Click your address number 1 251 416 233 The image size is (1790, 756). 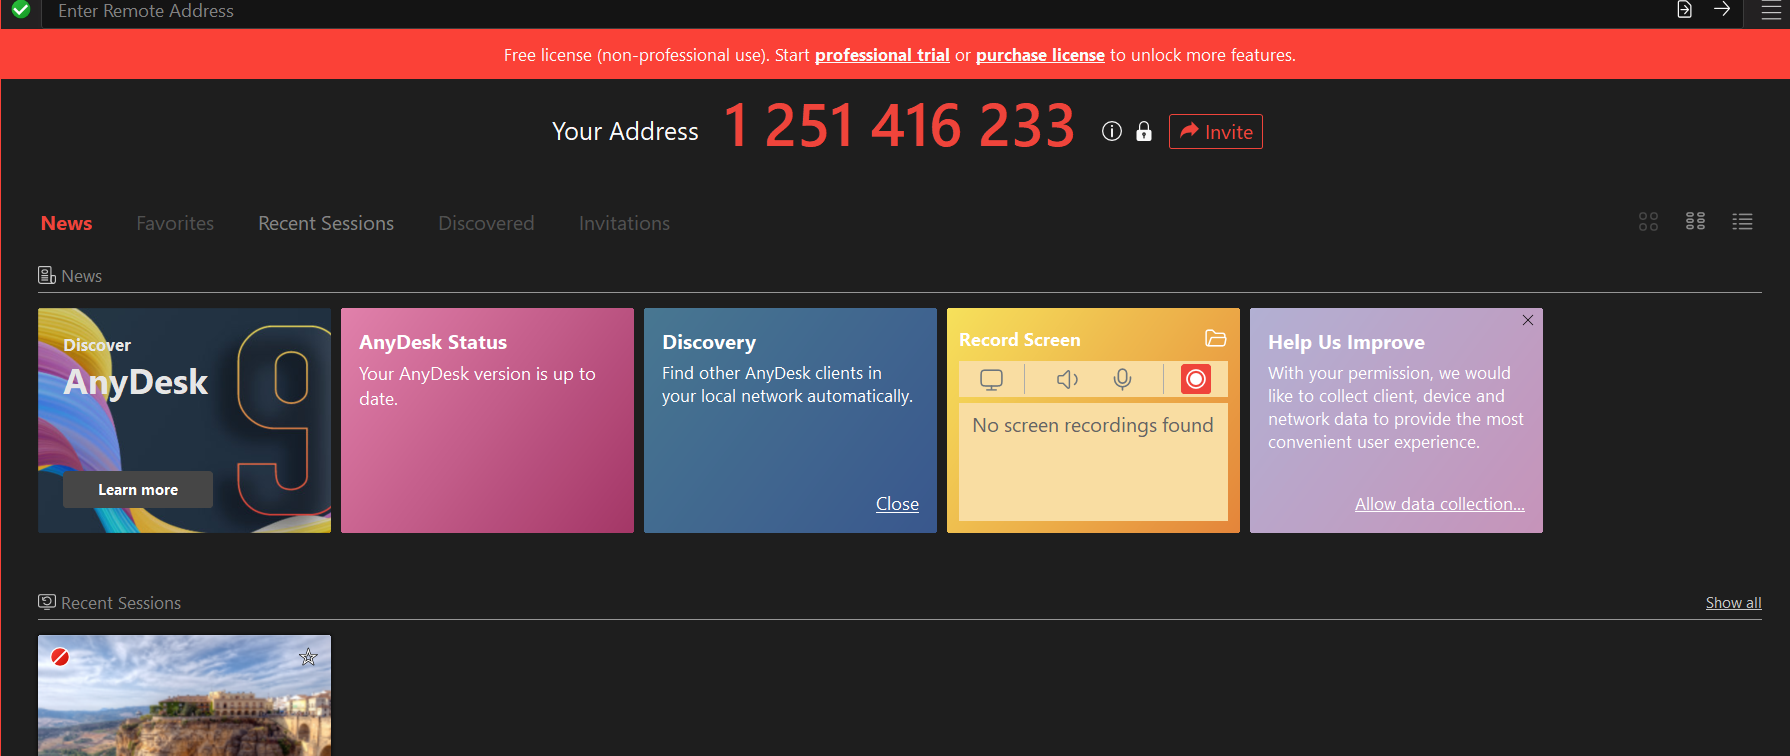pyautogui.click(x=898, y=127)
